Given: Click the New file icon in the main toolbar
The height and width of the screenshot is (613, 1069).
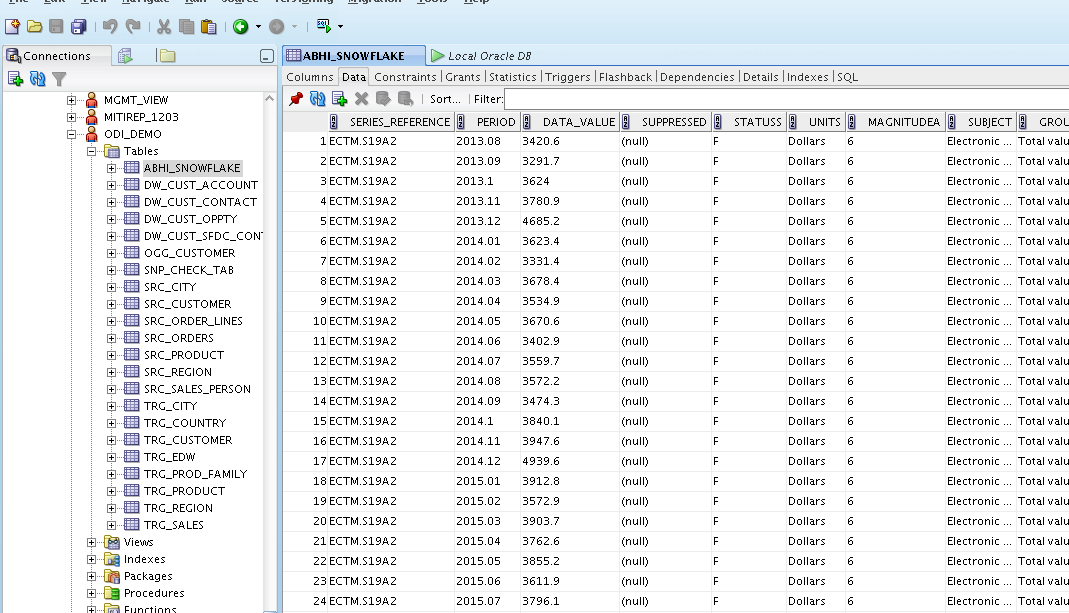Looking at the screenshot, I should 12,26.
